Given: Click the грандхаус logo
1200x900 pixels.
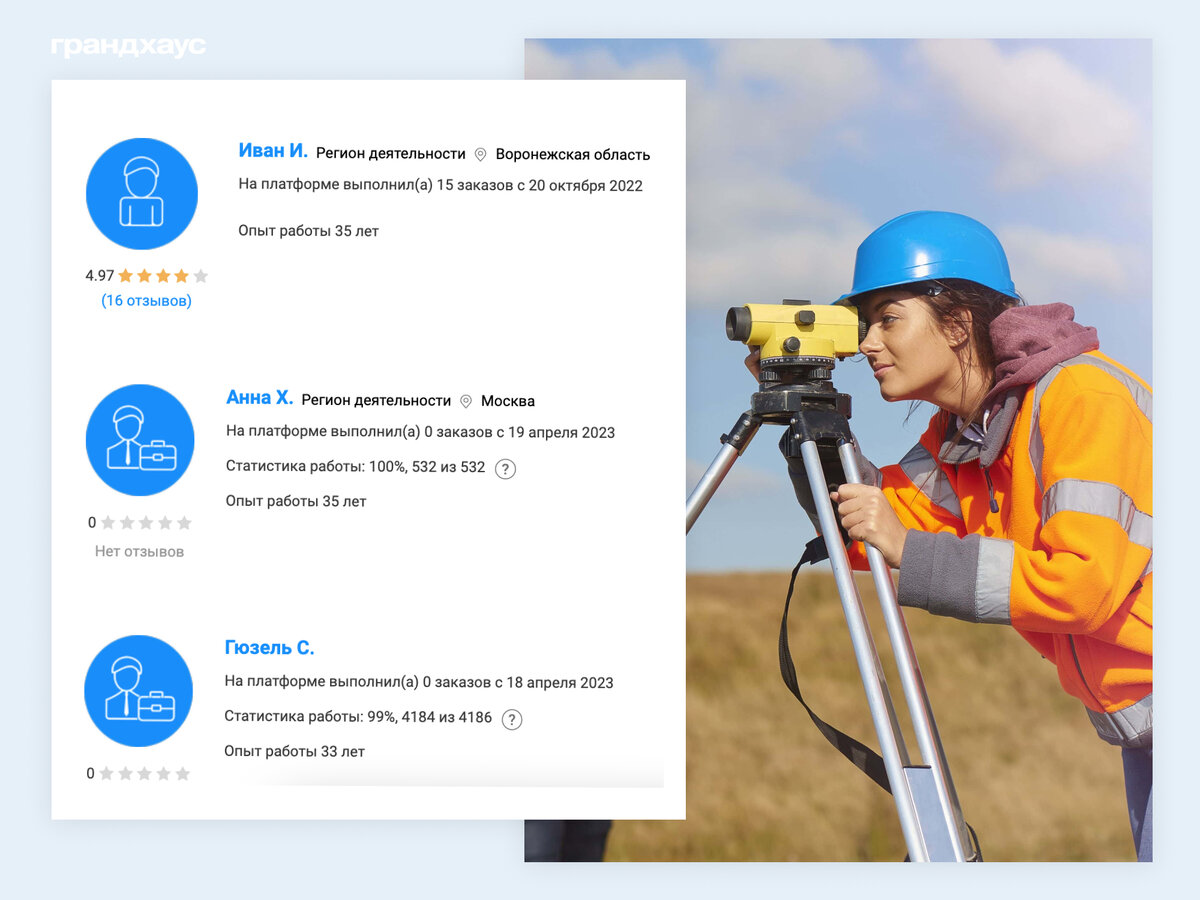Looking at the screenshot, I should (128, 47).
